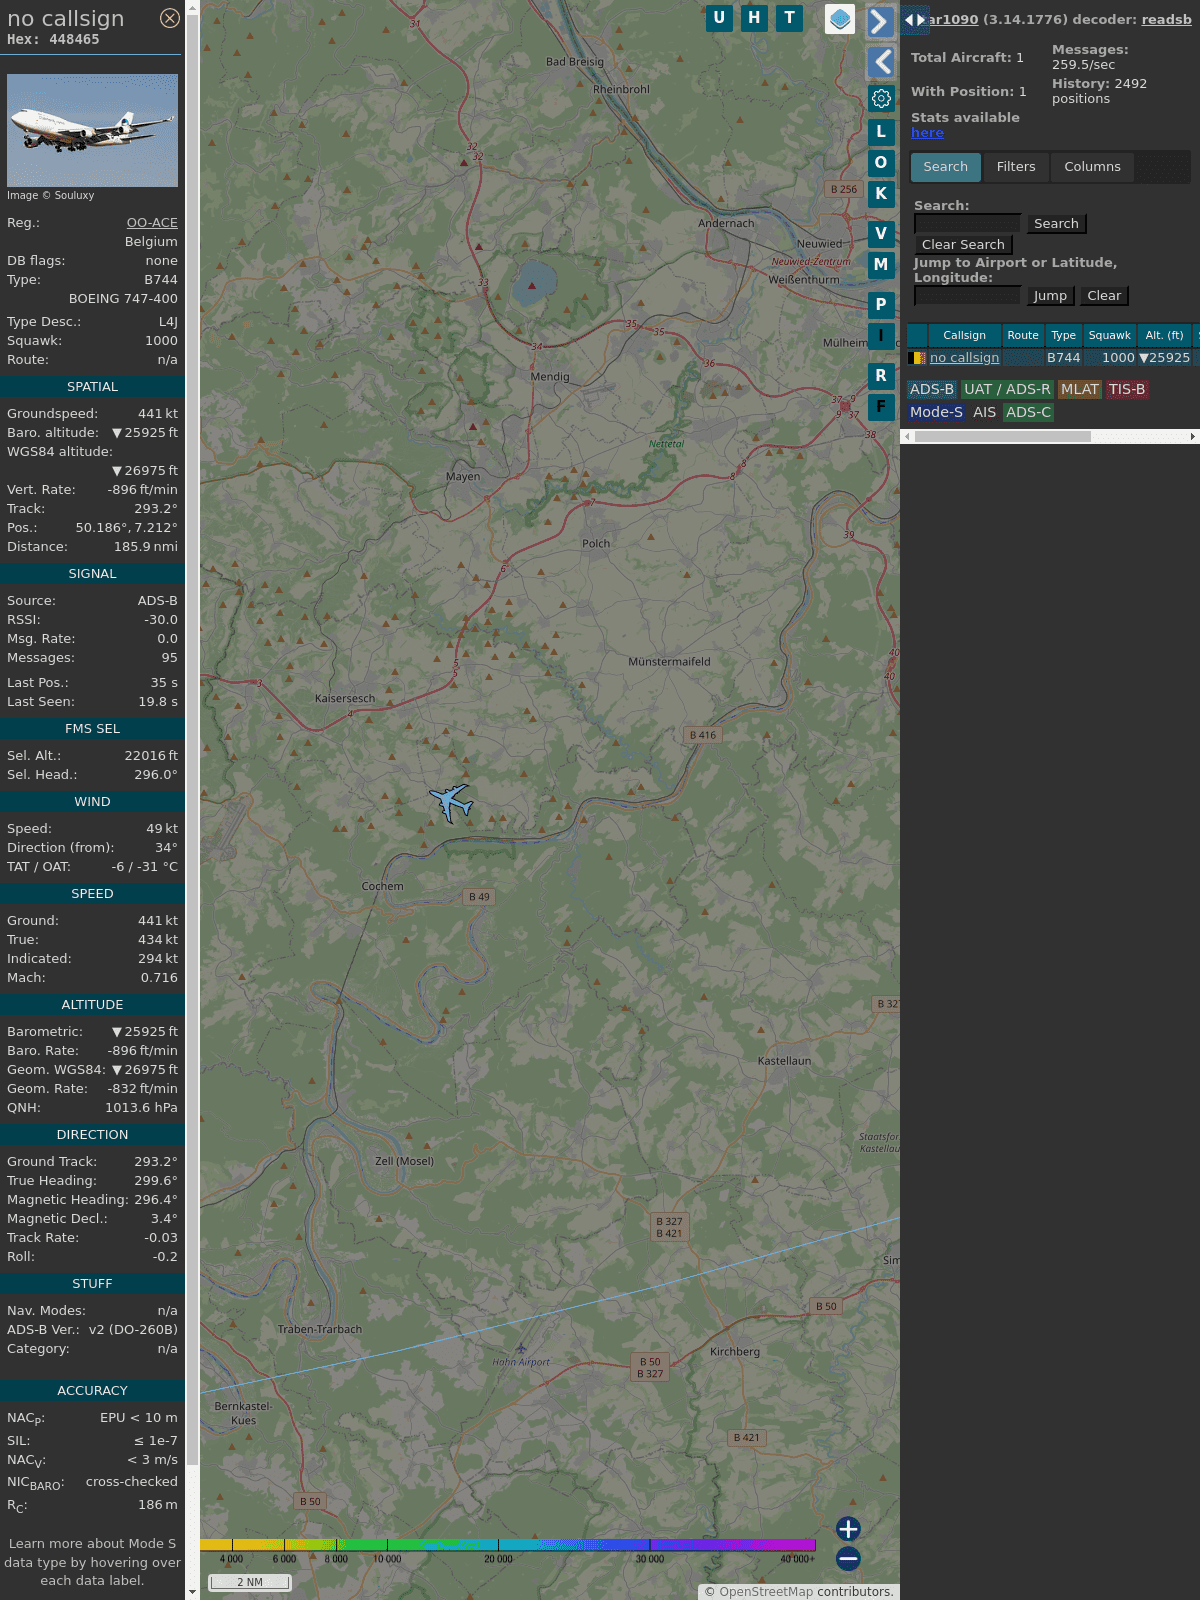Screen dimensions: 1200x1600
Task: Open the OO-ACE registration link
Action: (x=152, y=223)
